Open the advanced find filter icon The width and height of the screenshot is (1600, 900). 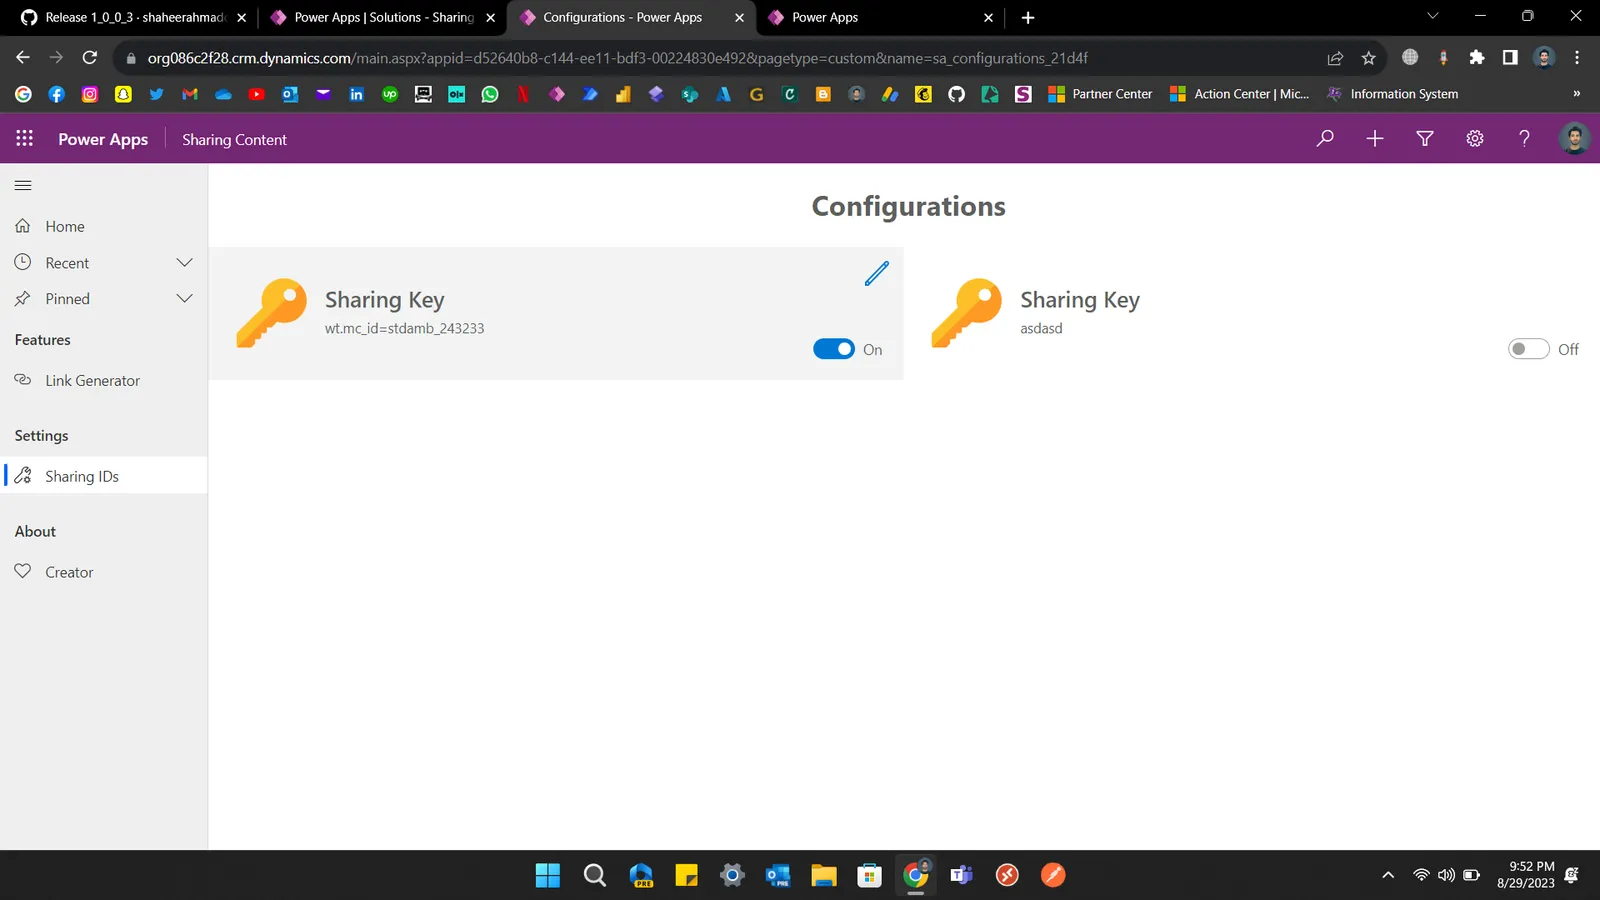point(1425,139)
